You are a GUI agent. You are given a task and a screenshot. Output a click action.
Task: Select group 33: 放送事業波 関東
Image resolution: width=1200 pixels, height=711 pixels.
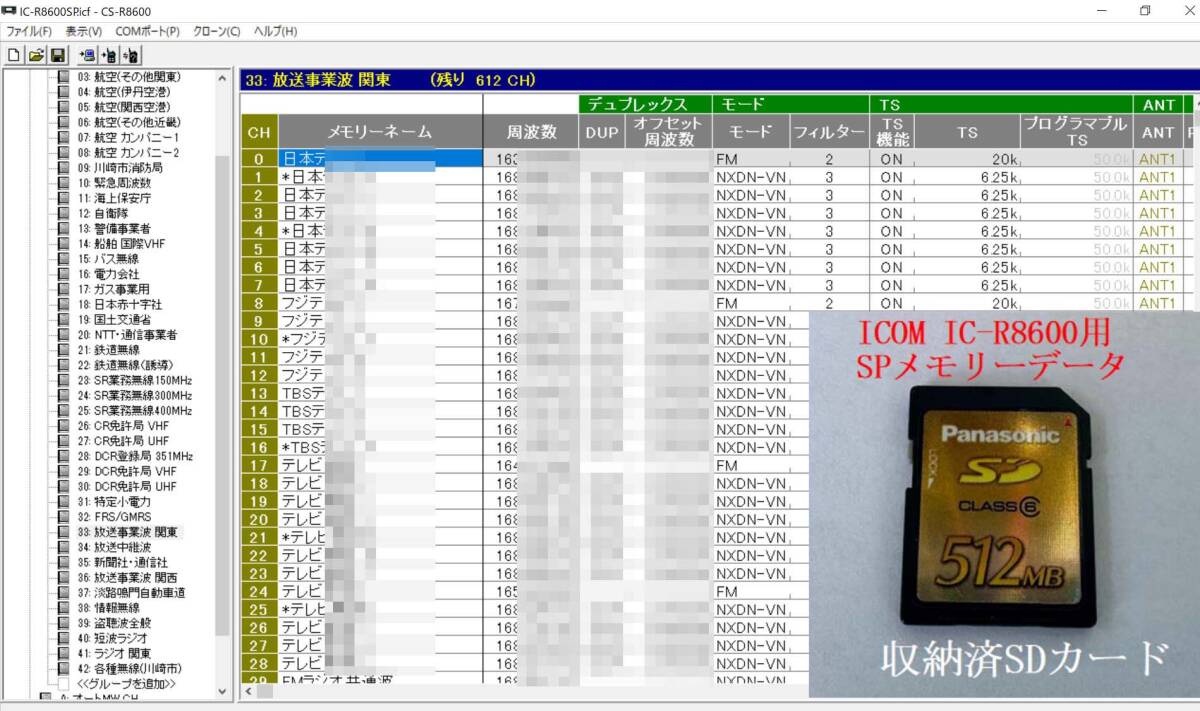pos(129,532)
